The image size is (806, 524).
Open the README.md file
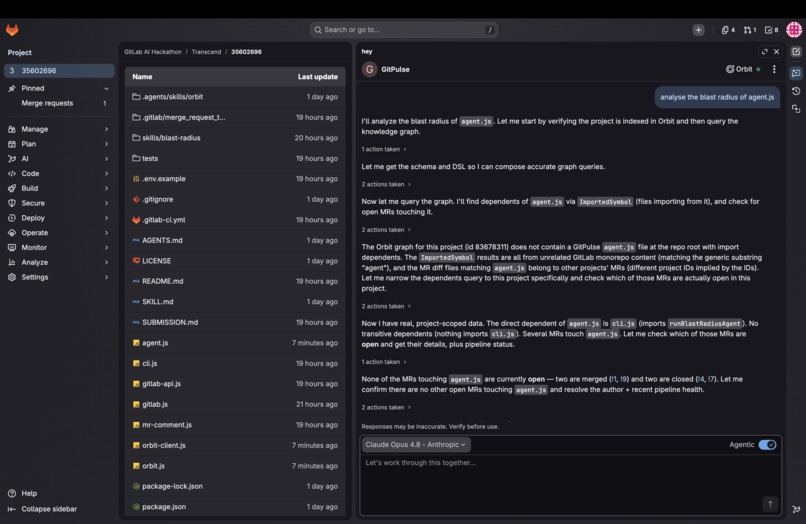(x=162, y=281)
